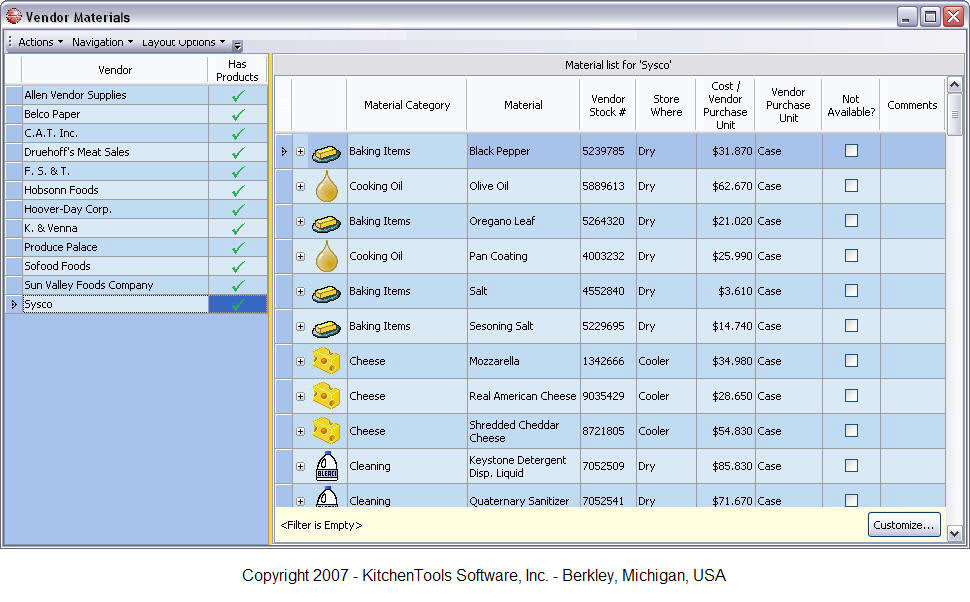Tick Not Available for Oregano Leaf

pos(851,220)
